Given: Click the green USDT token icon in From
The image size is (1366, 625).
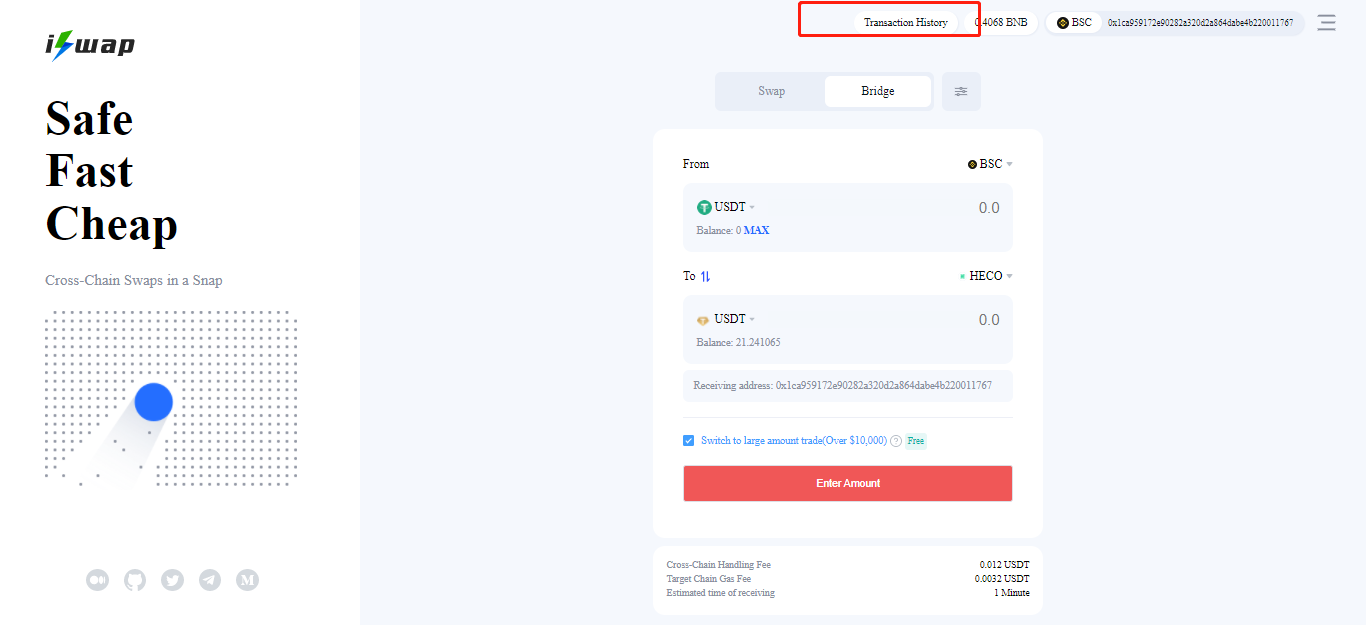Looking at the screenshot, I should 704,207.
